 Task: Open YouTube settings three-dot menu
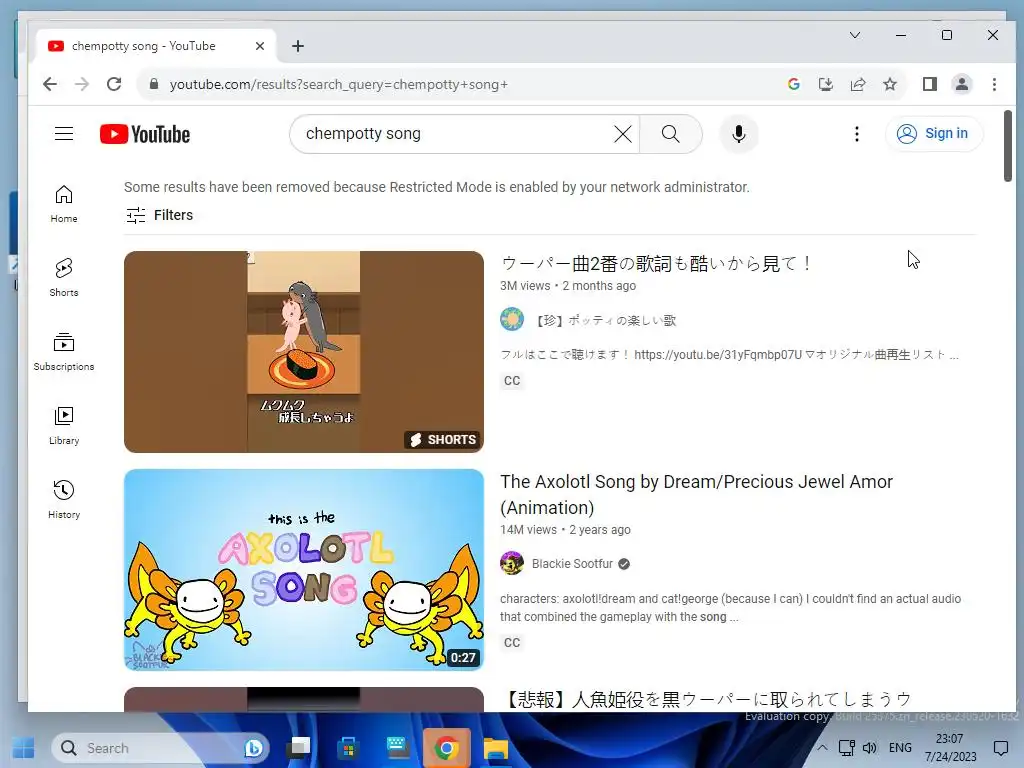[x=857, y=134]
